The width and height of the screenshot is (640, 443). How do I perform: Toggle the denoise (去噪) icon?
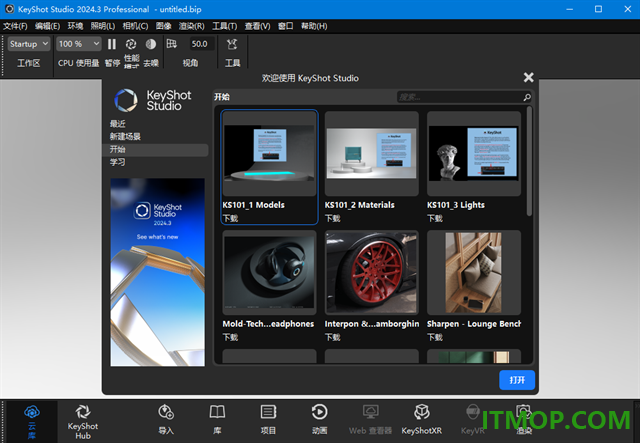tap(151, 44)
